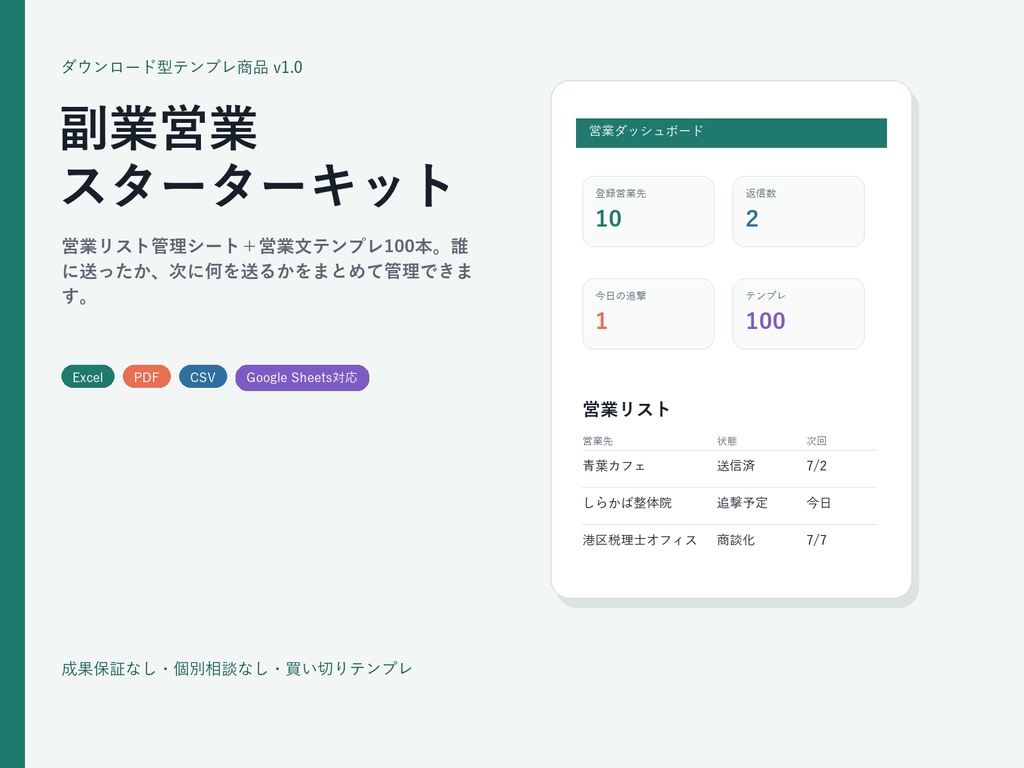The height and width of the screenshot is (768, 1024).
Task: Click the CSV format badge
Action: point(202,377)
